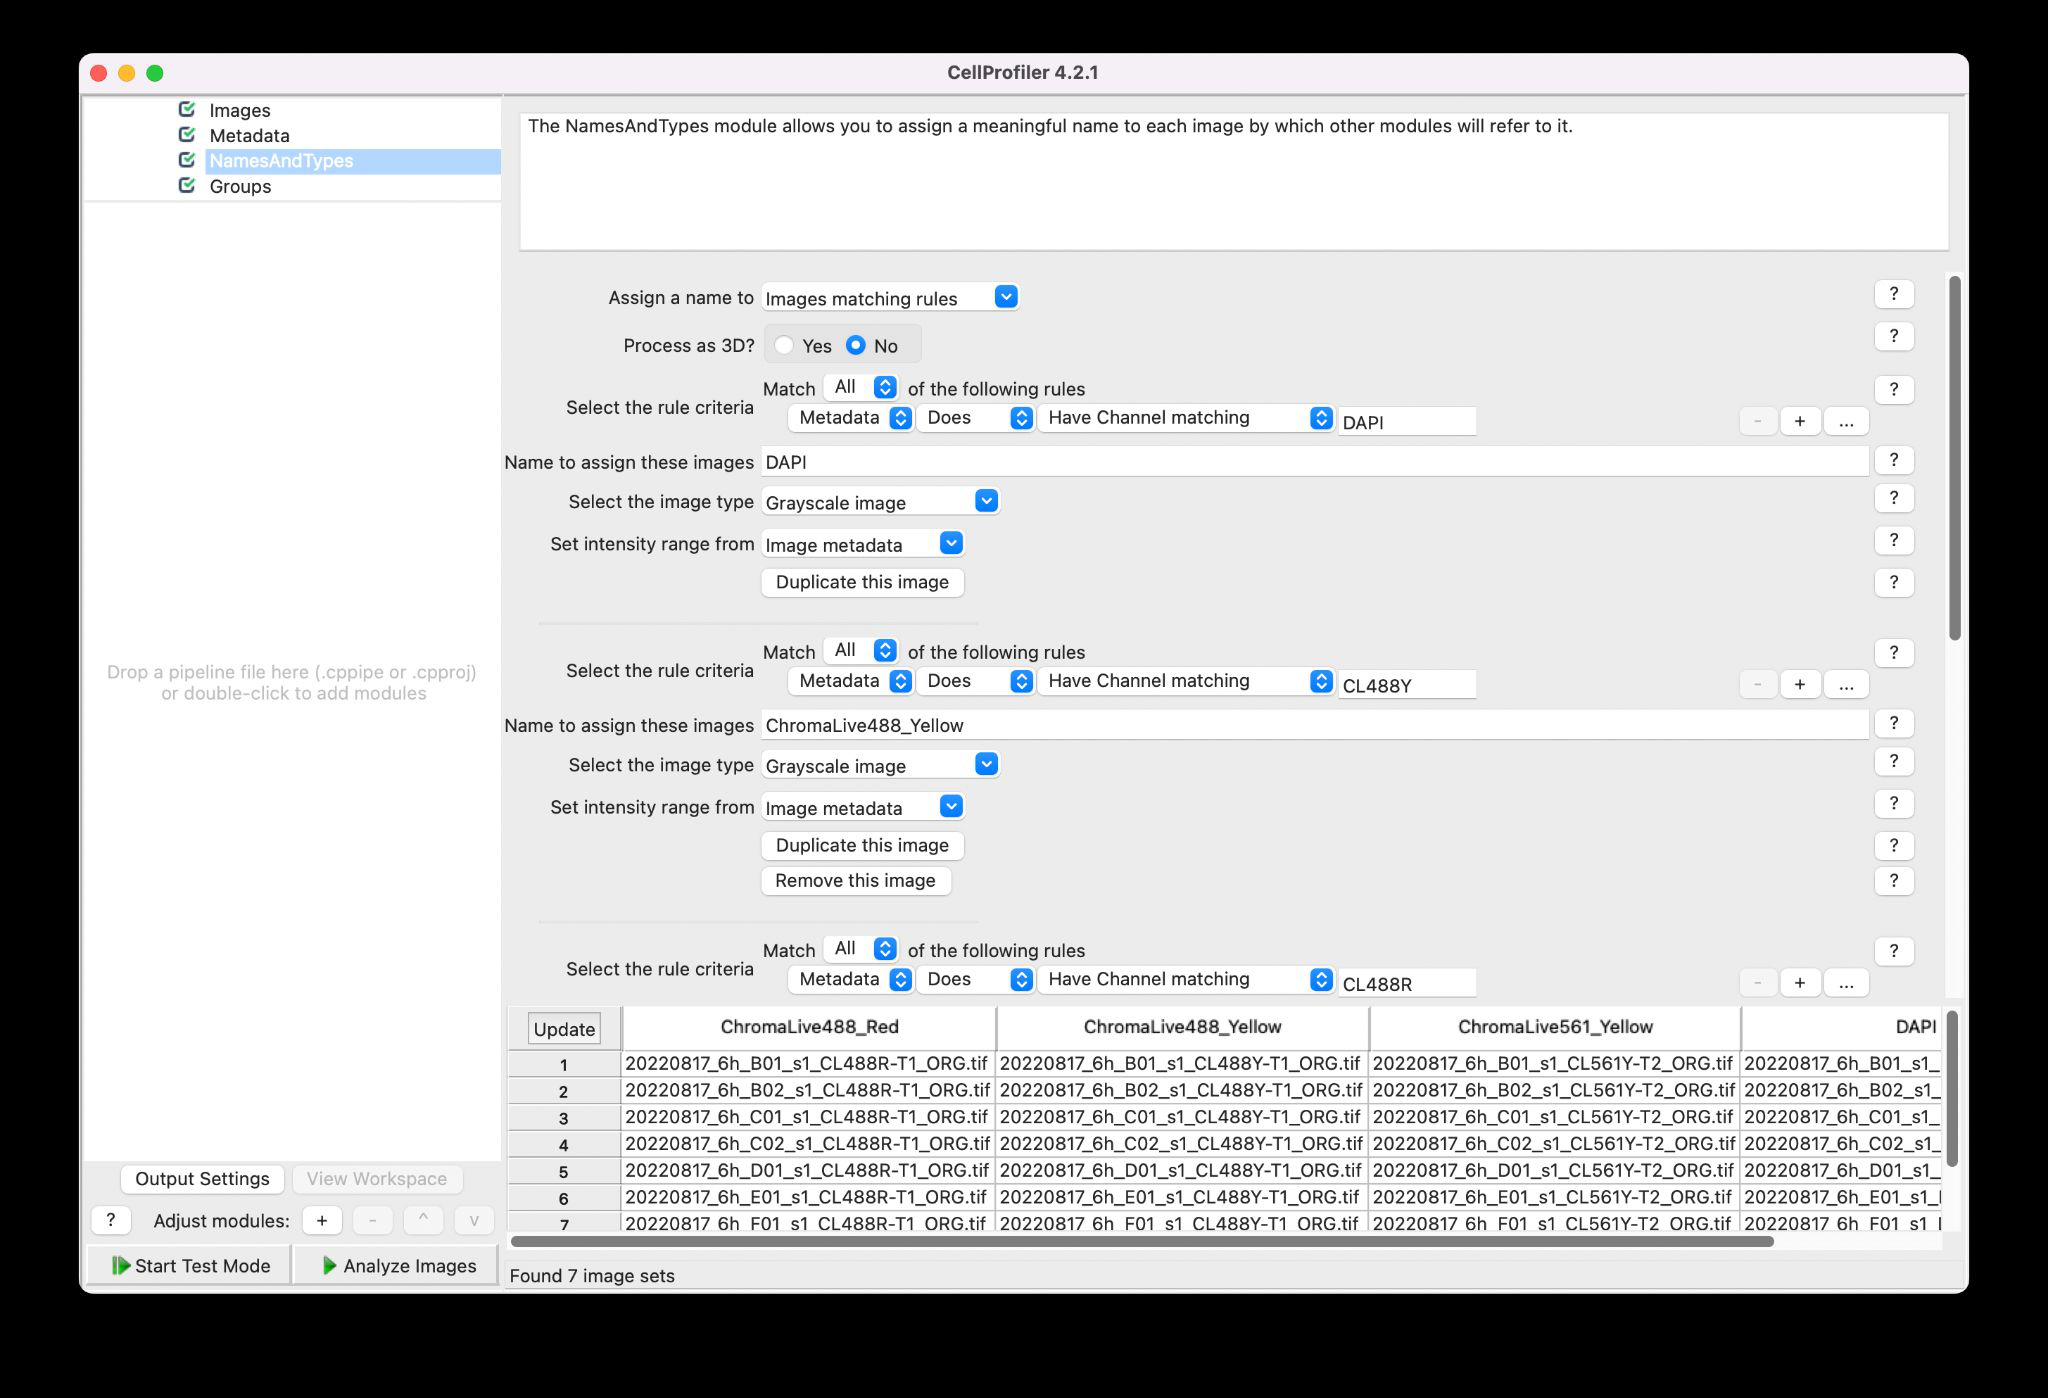Image resolution: width=2048 pixels, height=1398 pixels.
Task: Open Match All dropdown for CL488Y rule
Action: [860, 650]
